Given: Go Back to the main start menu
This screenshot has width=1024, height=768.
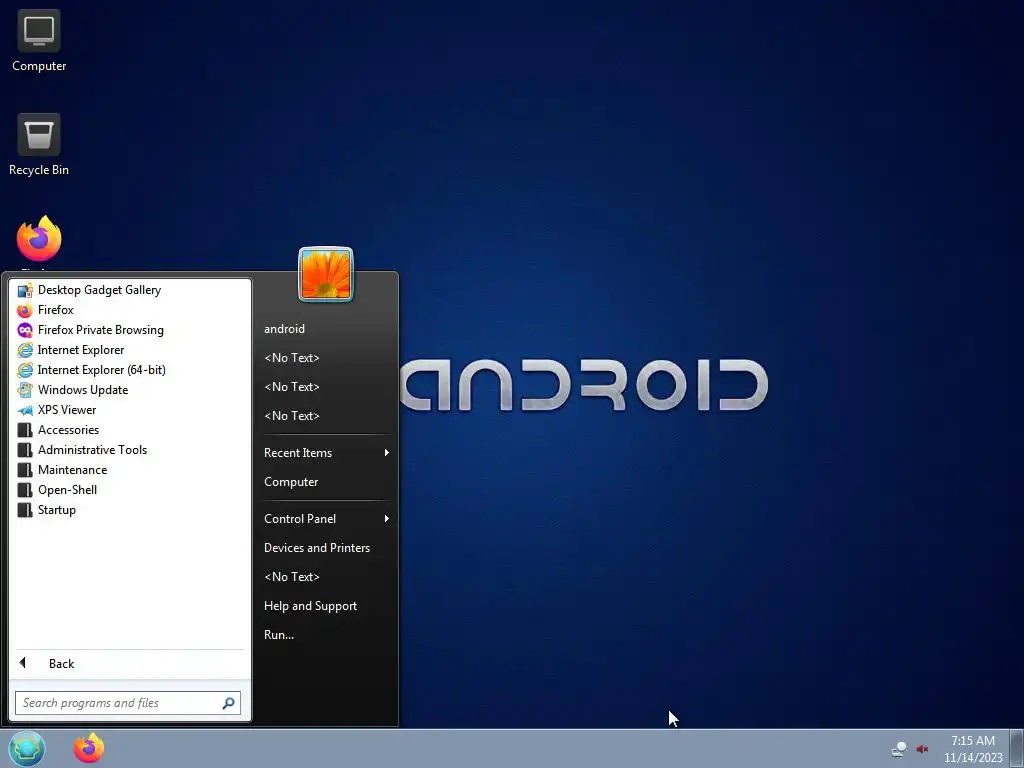Looking at the screenshot, I should [x=130, y=664].
